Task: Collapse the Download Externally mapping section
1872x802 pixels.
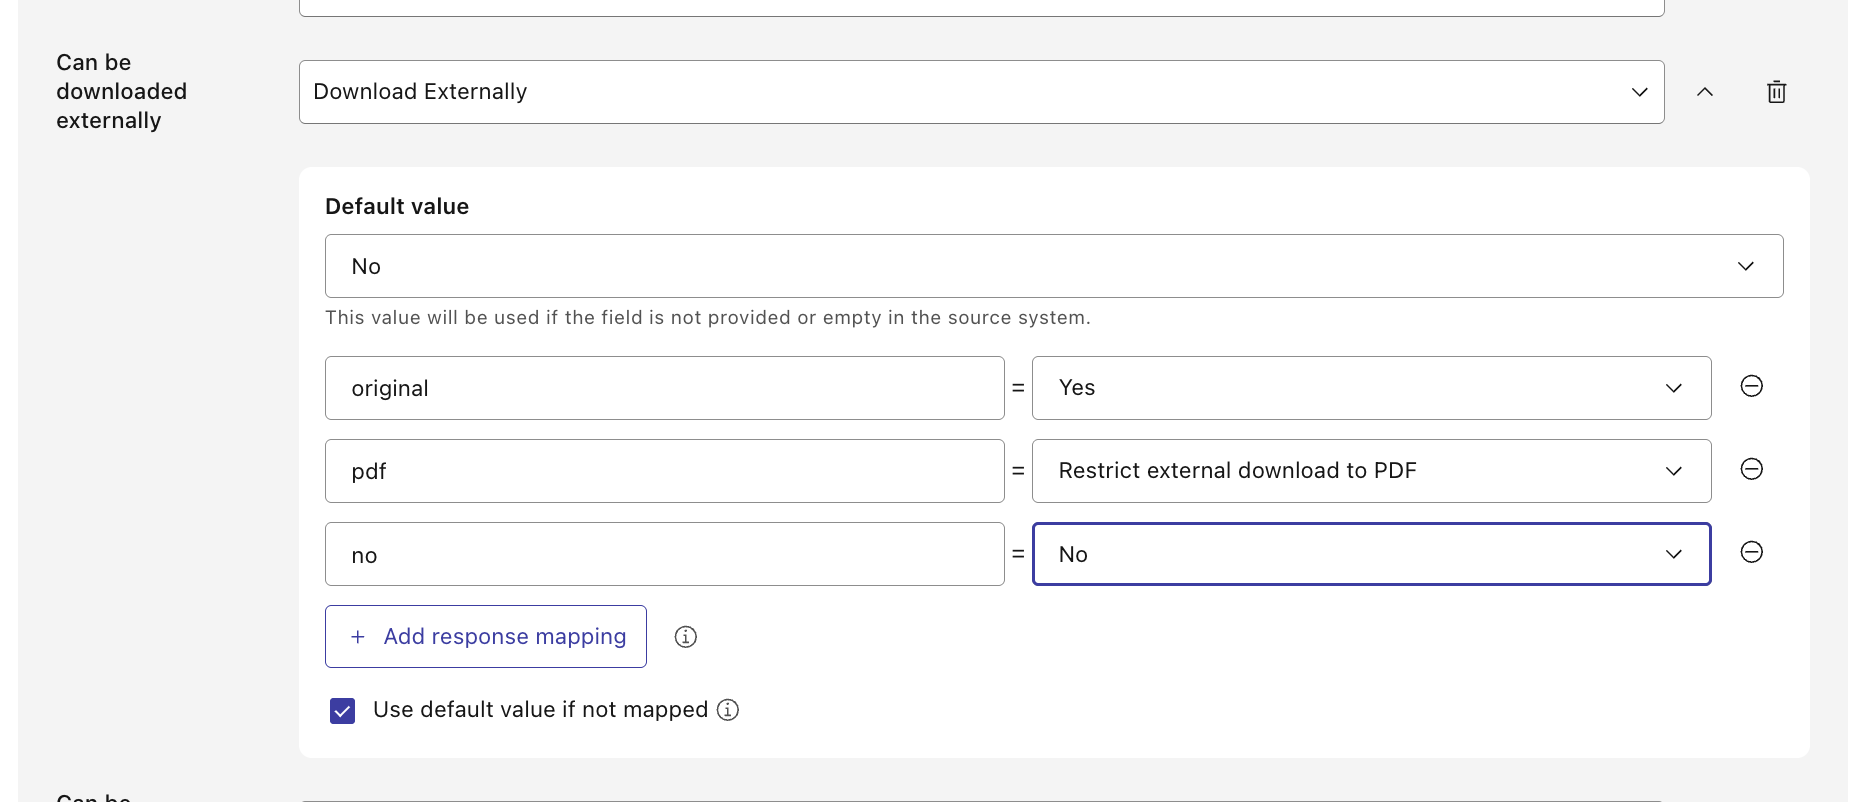Action: pyautogui.click(x=1705, y=92)
